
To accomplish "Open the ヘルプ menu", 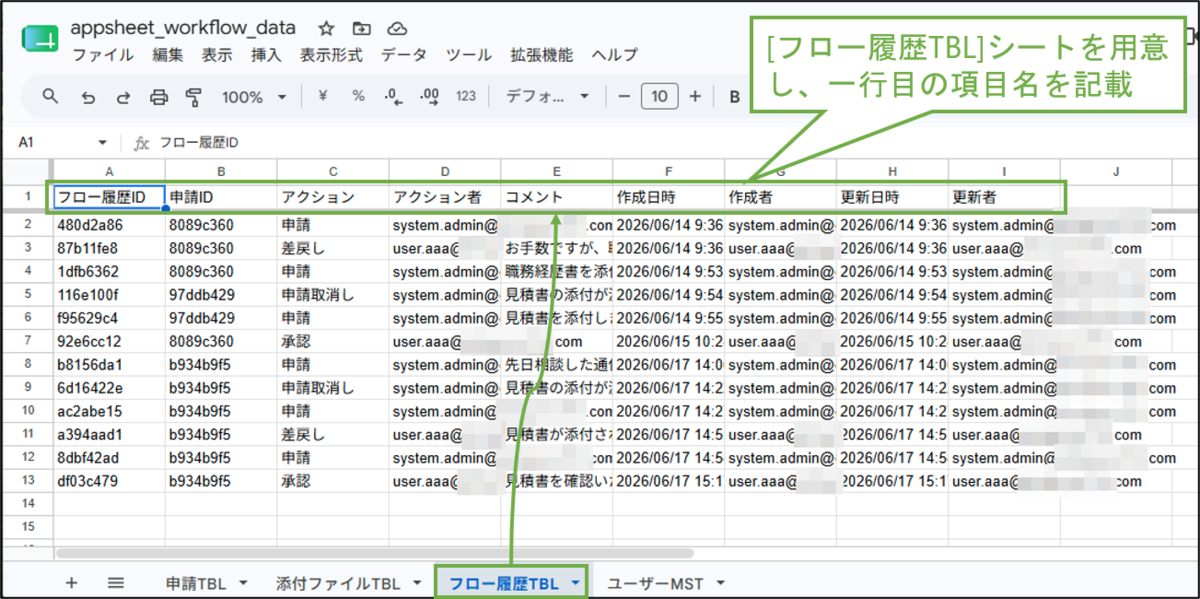I will 615,55.
